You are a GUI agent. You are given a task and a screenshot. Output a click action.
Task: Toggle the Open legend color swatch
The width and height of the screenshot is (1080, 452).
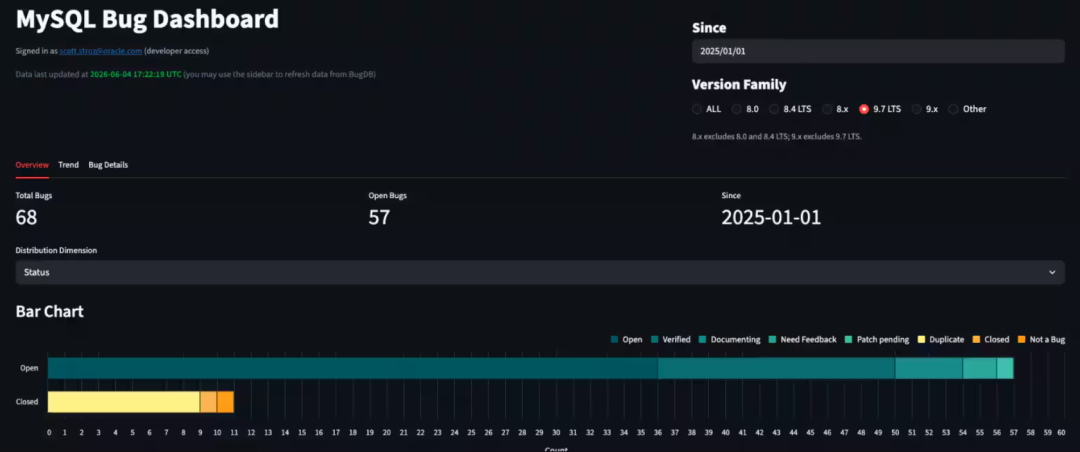tap(614, 340)
